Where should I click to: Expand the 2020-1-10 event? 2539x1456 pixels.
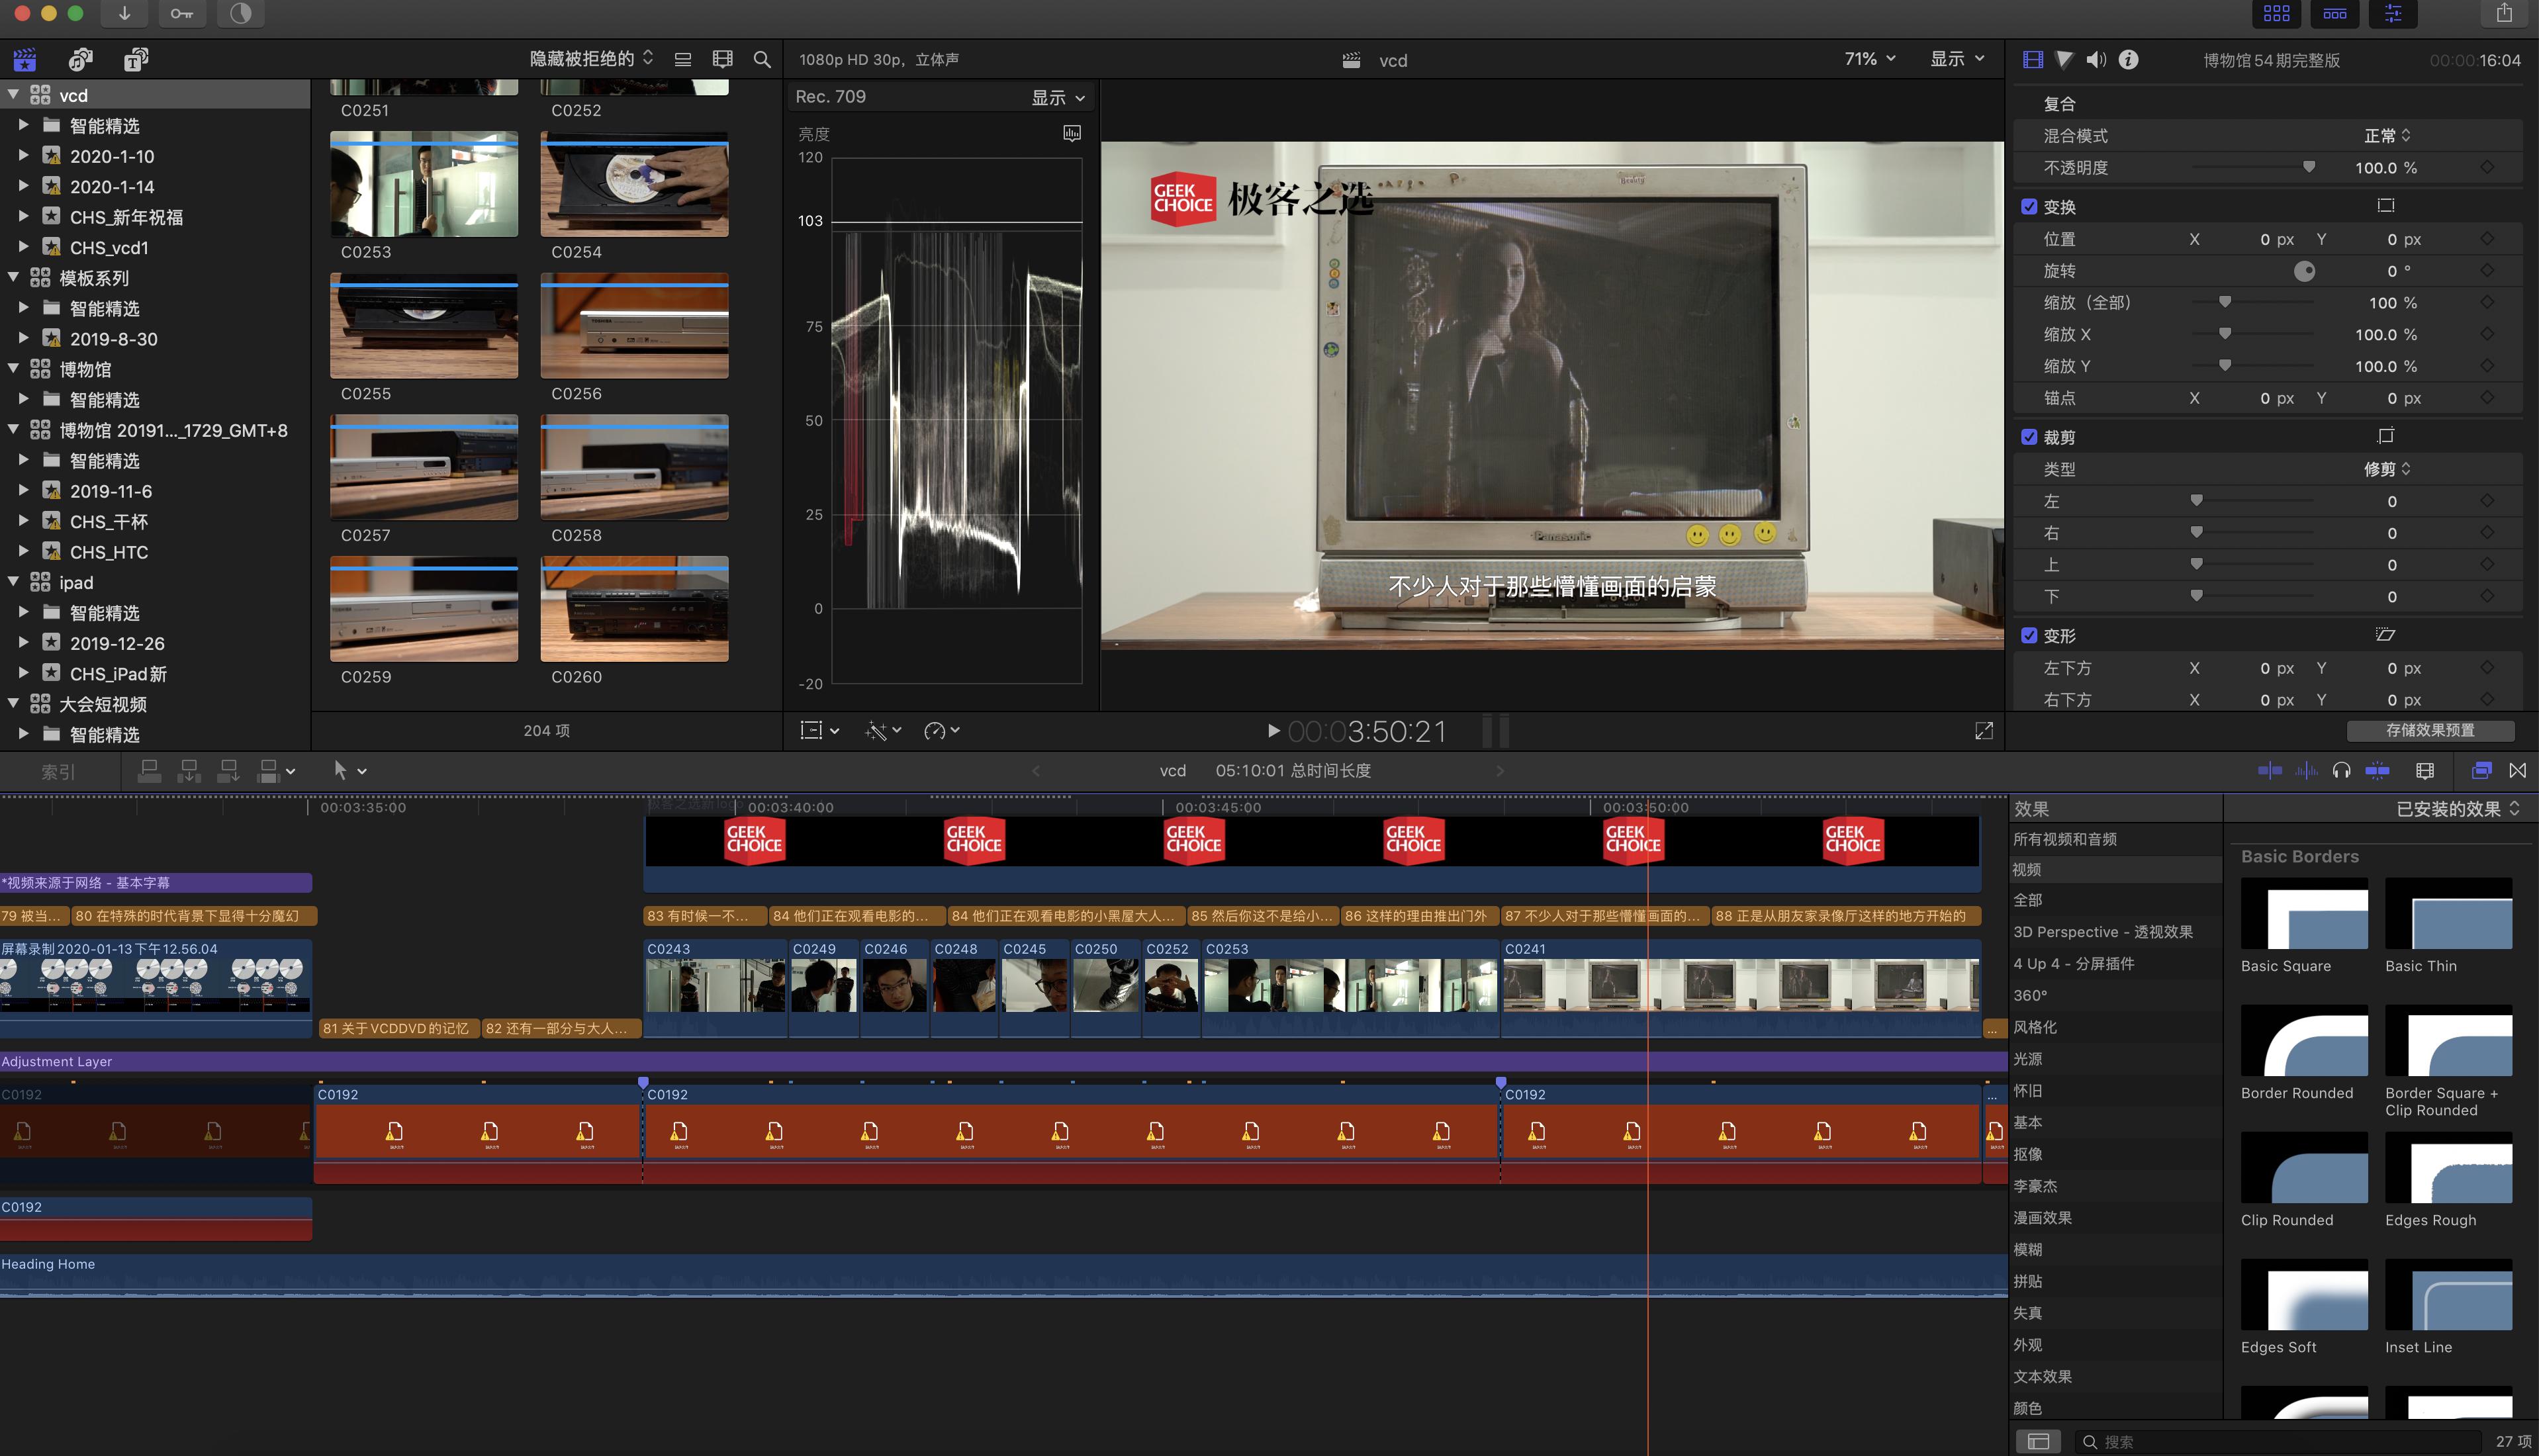pos(23,156)
